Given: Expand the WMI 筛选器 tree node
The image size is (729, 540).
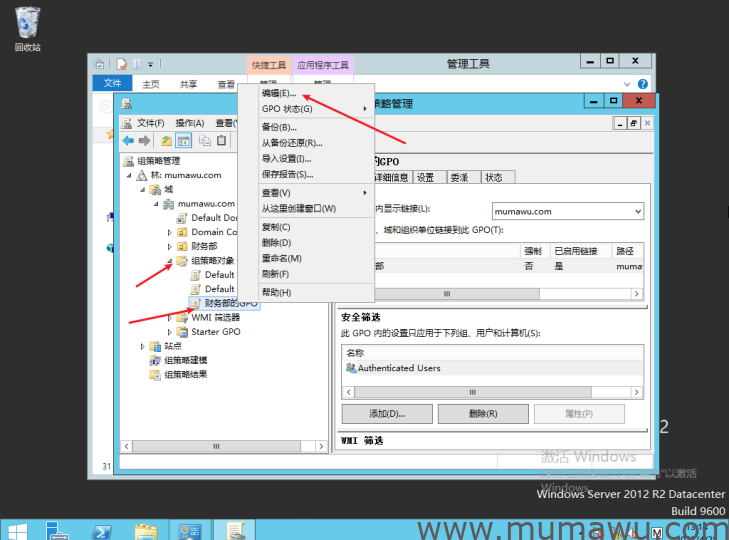Looking at the screenshot, I should (x=169, y=318).
